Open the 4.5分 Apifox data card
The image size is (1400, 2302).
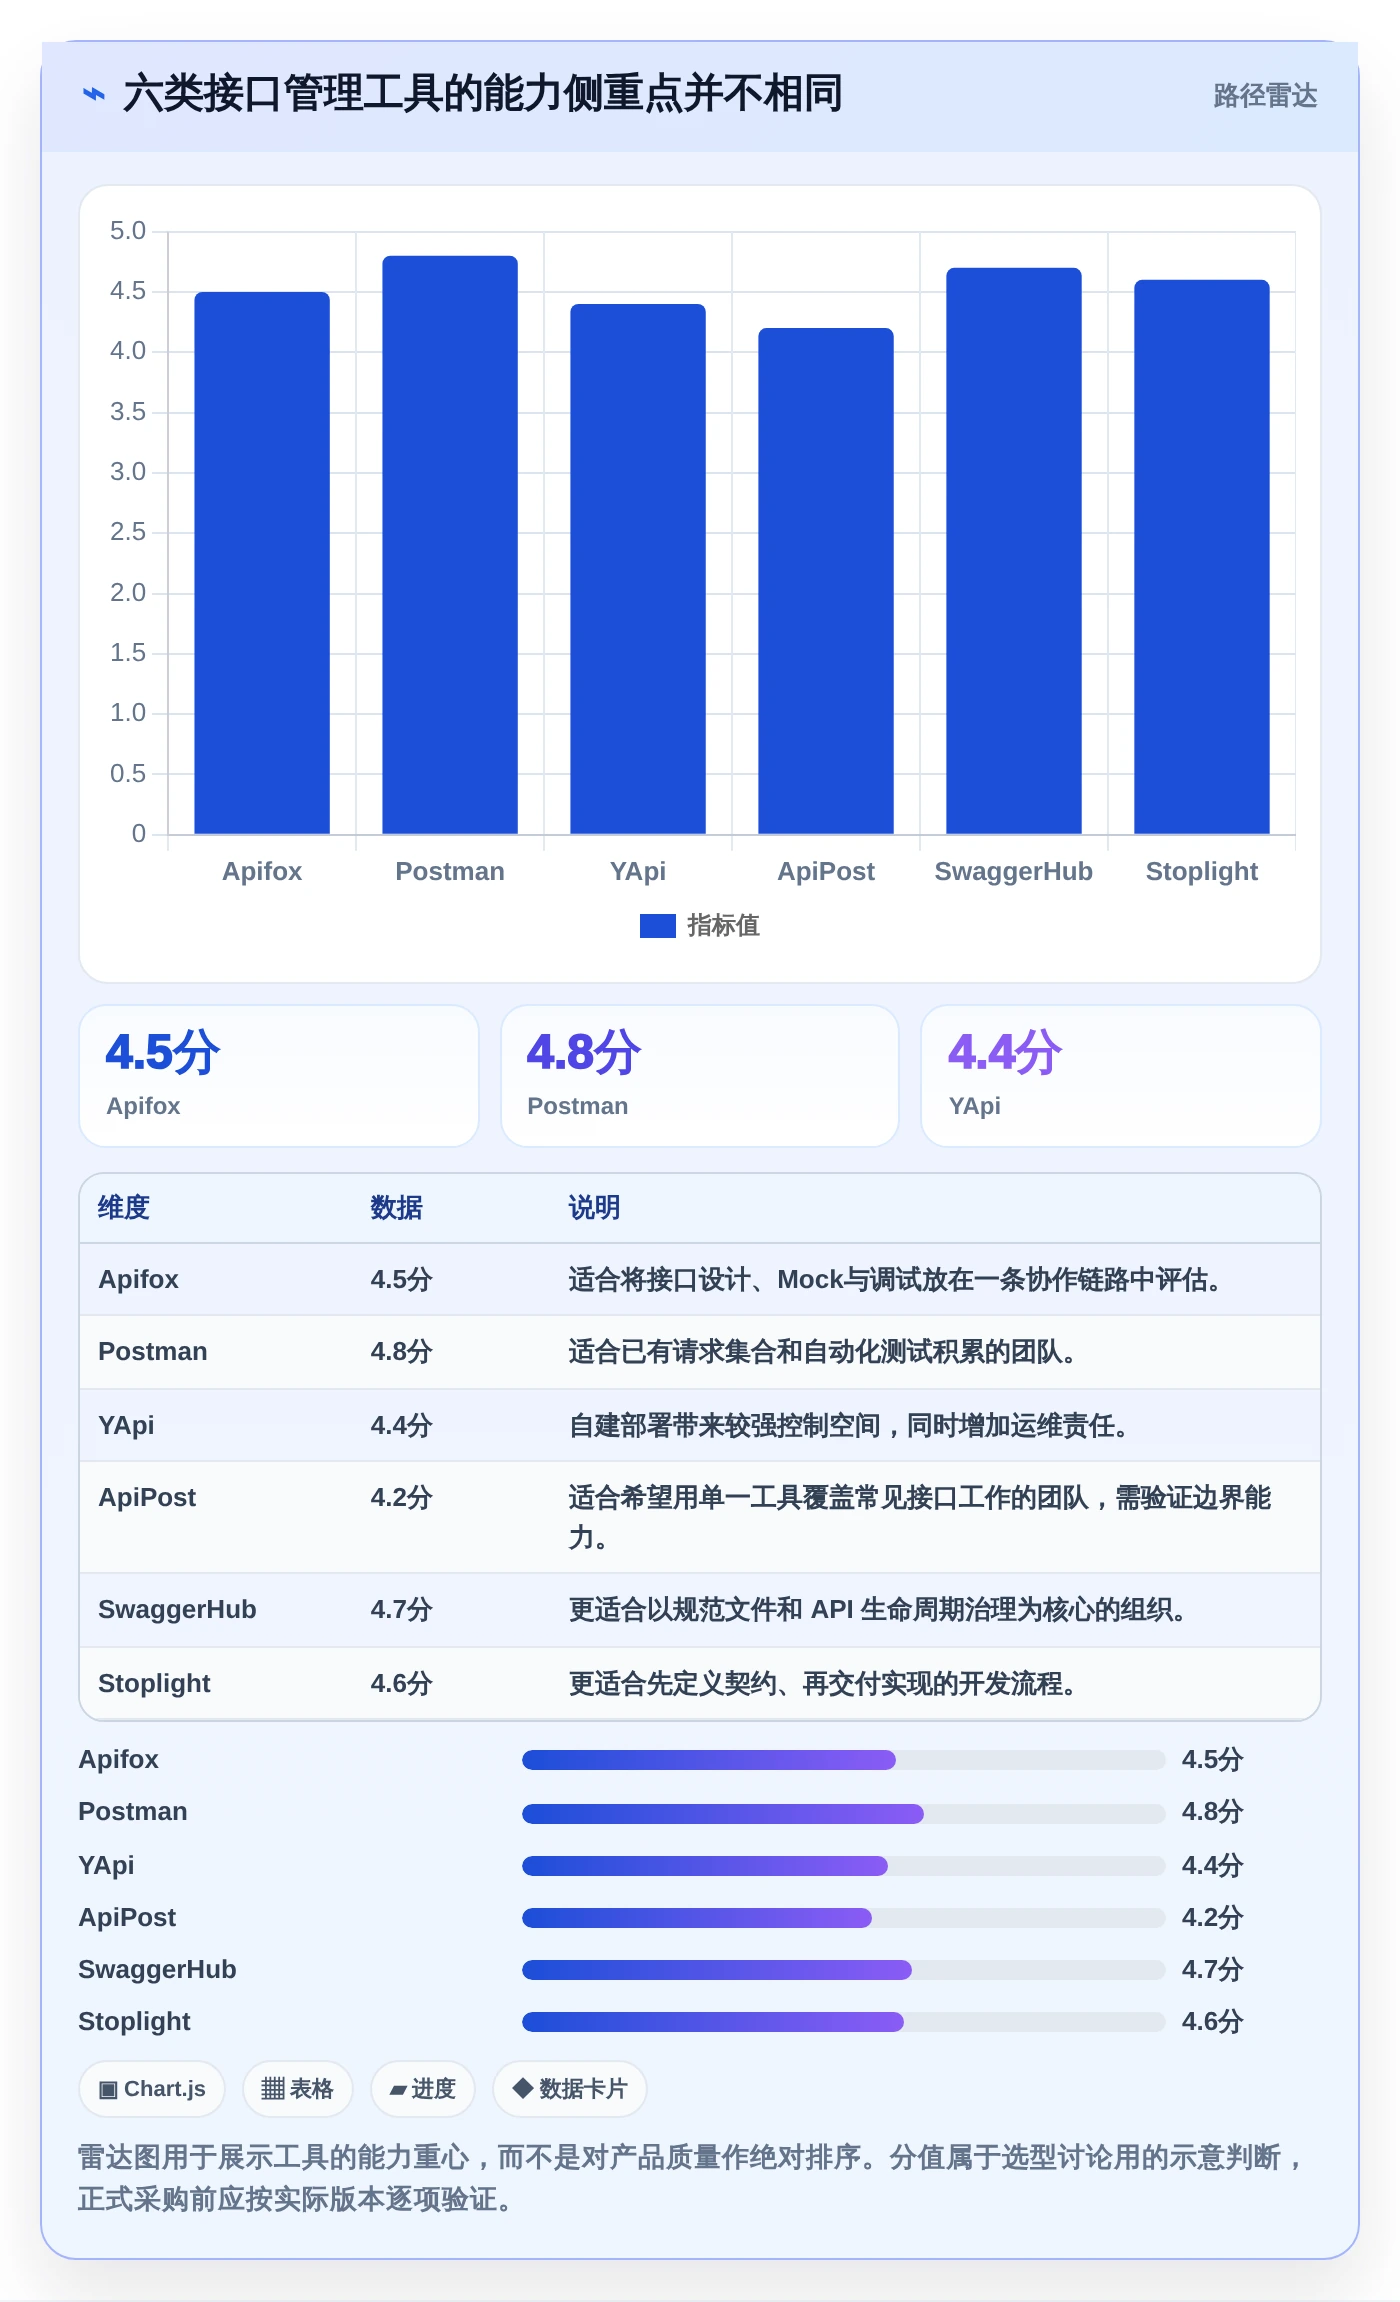279,1076
